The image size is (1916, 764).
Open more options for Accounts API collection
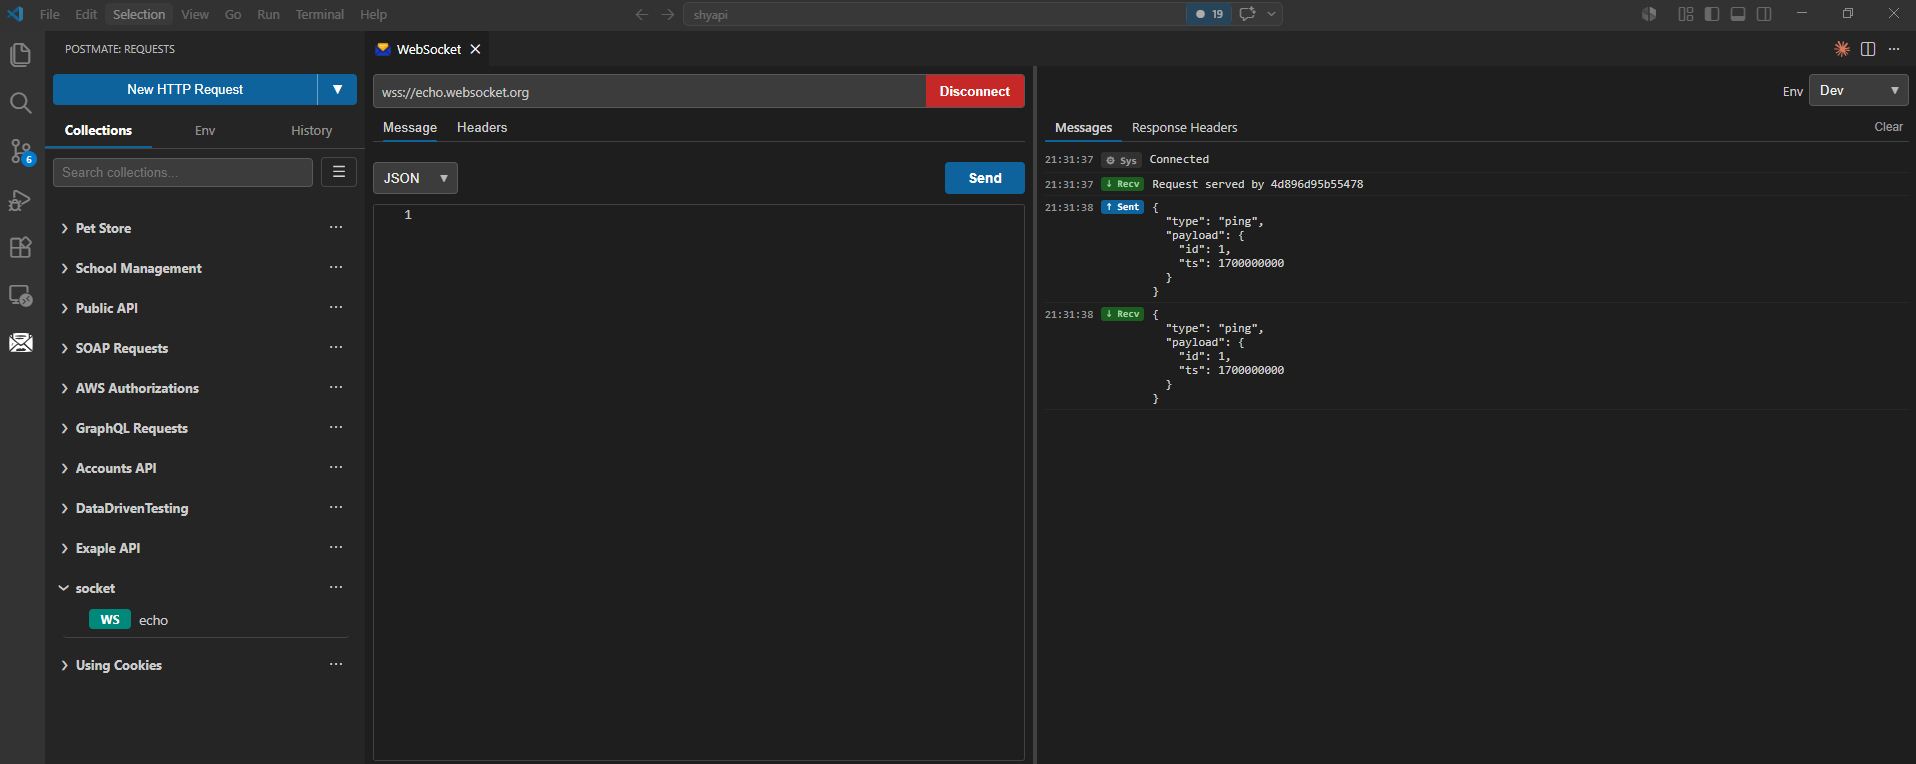click(x=336, y=468)
